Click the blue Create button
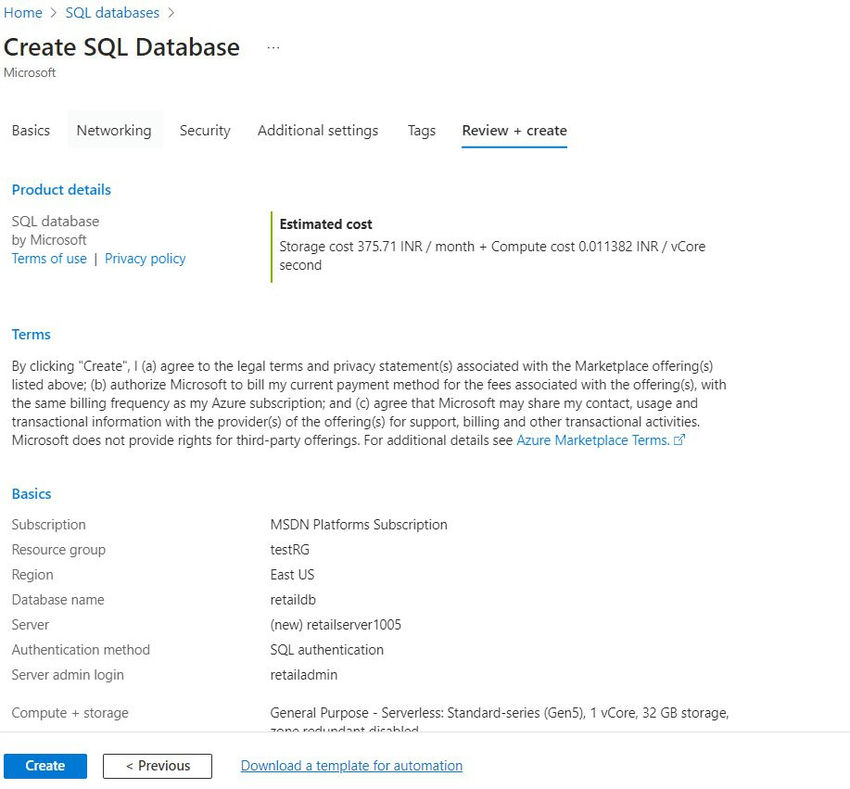 (45, 766)
